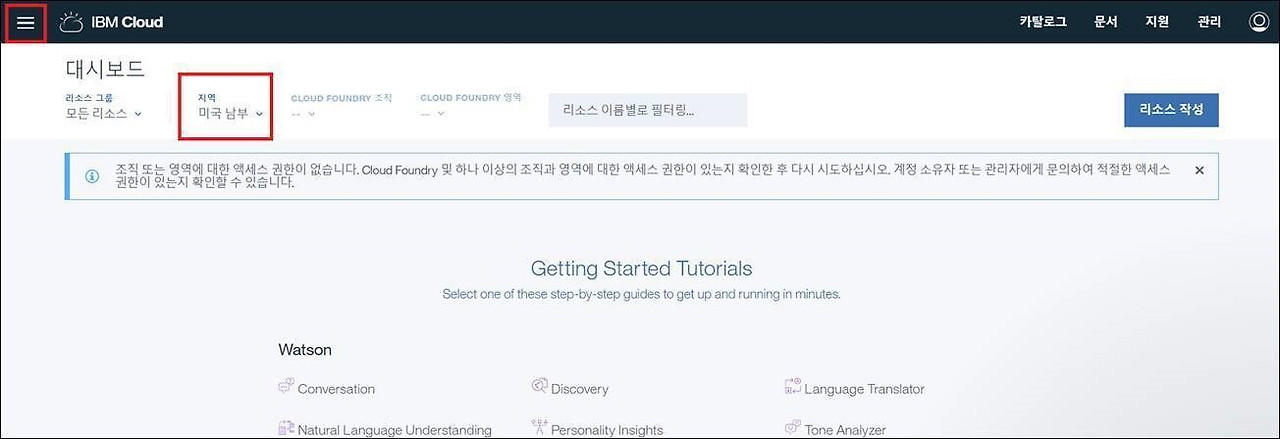Click the Natural Language Understanding icon

[x=285, y=428]
